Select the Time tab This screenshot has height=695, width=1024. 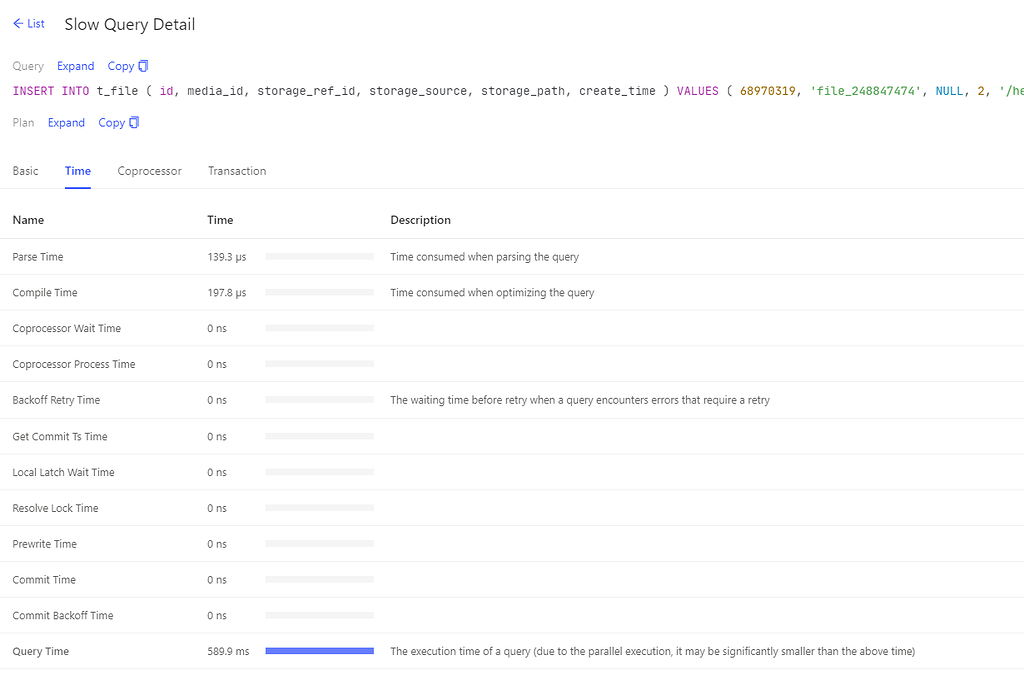click(78, 171)
